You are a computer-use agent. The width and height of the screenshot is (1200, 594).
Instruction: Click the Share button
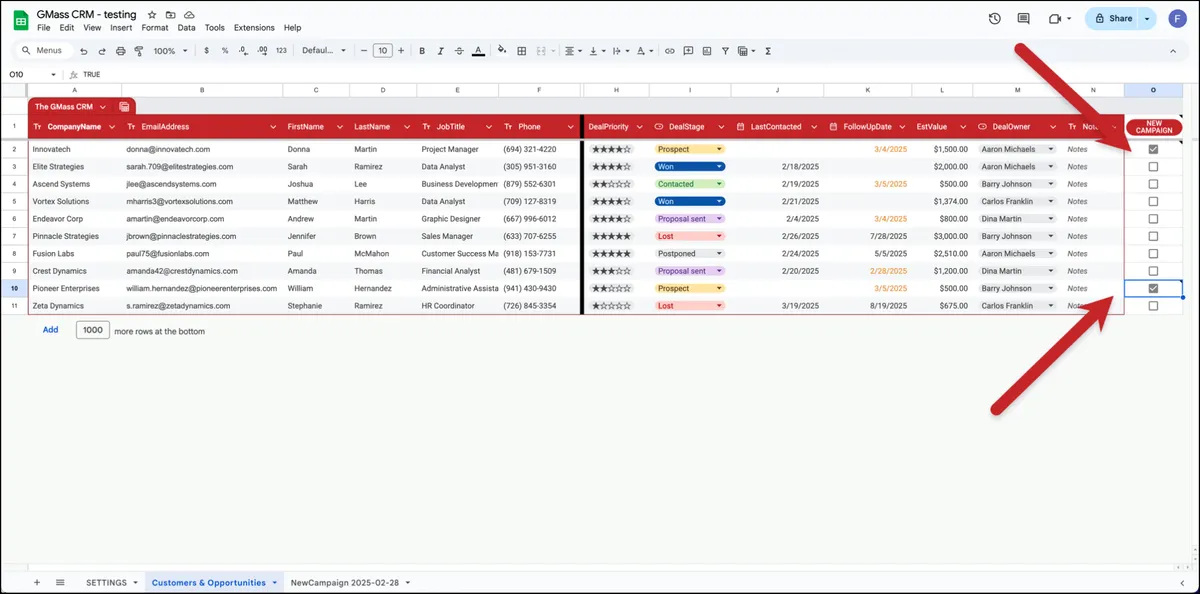[x=1112, y=18]
